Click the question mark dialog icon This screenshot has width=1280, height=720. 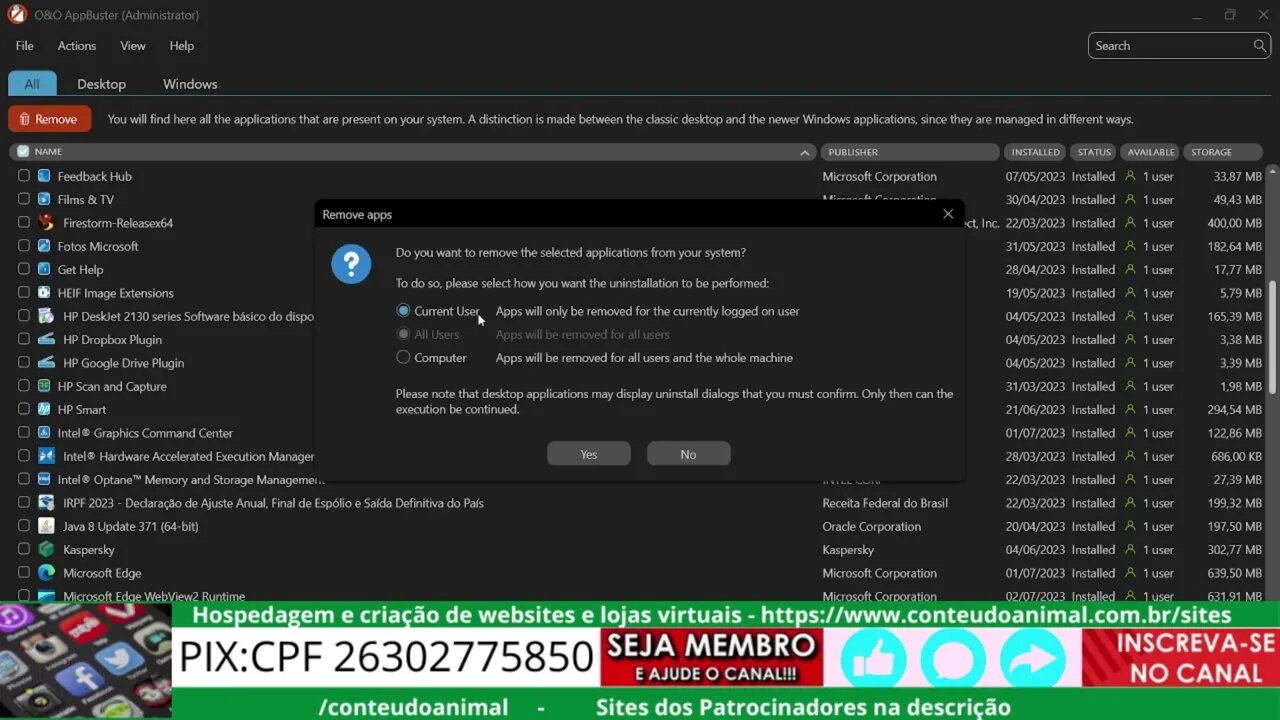(351, 264)
